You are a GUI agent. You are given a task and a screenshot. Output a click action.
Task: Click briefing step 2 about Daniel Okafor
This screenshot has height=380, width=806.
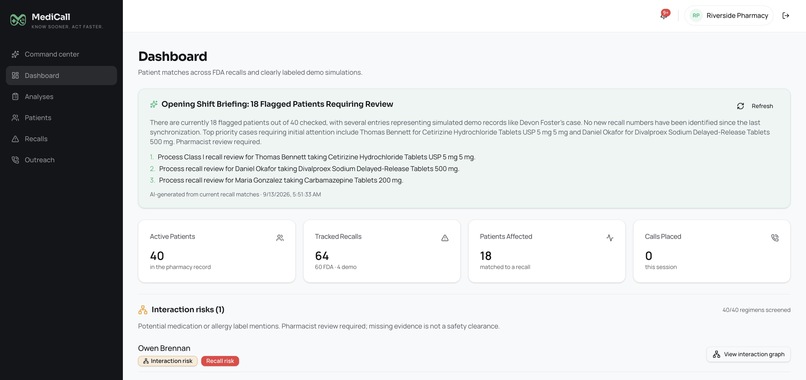(x=309, y=169)
